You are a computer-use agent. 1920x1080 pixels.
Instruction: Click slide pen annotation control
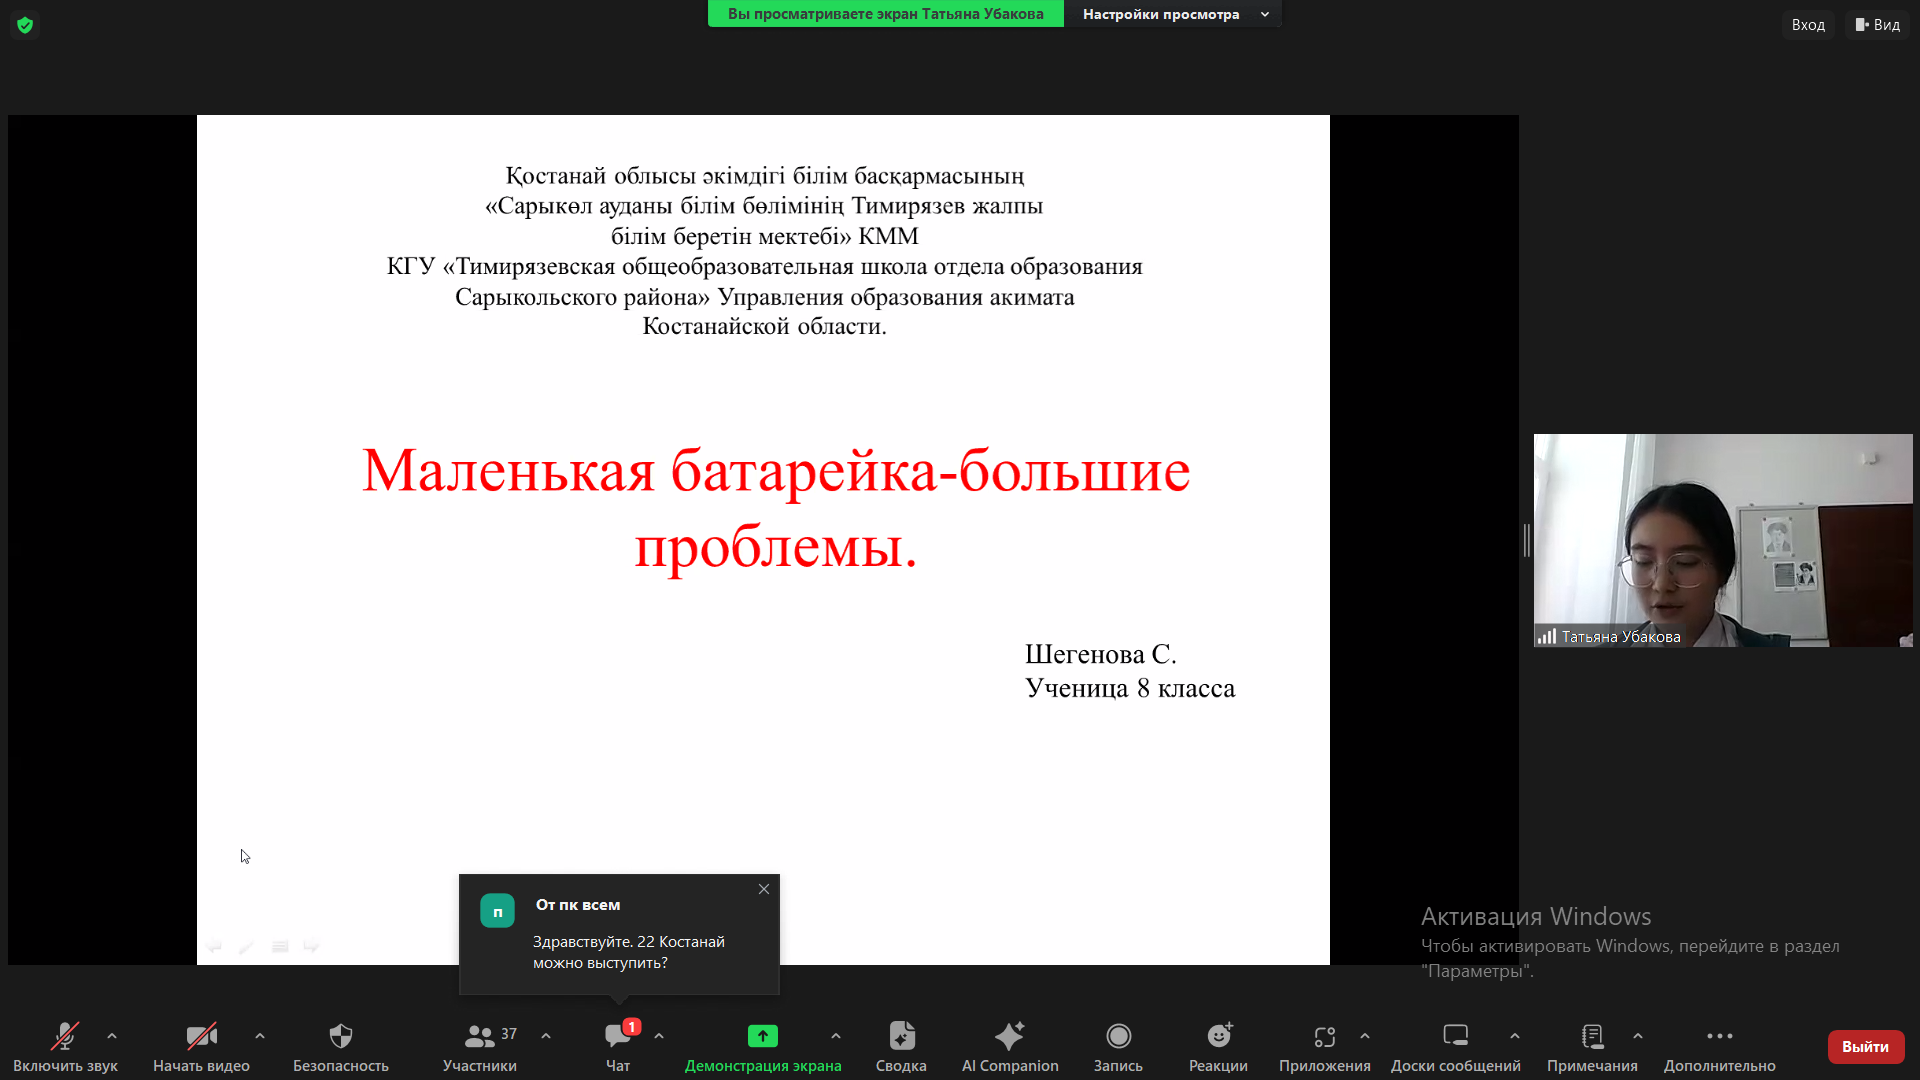pos(247,946)
